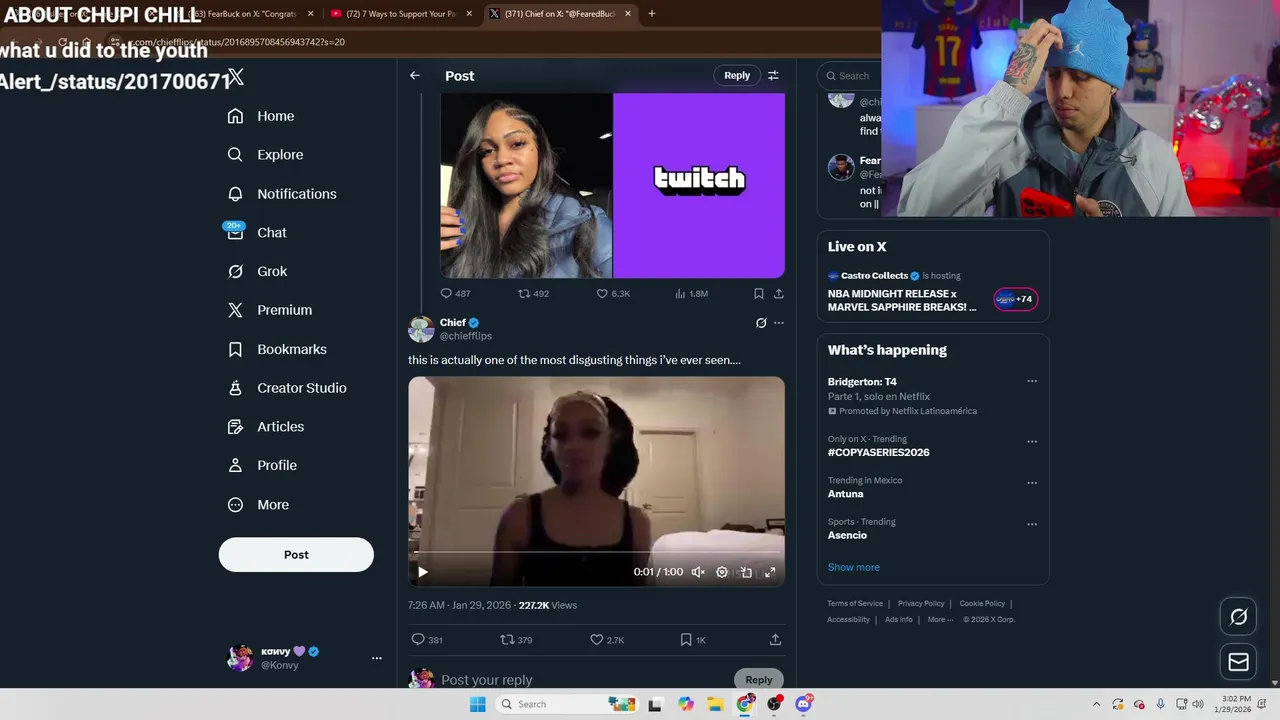
Task: Open Discord from taskbar
Action: click(804, 704)
